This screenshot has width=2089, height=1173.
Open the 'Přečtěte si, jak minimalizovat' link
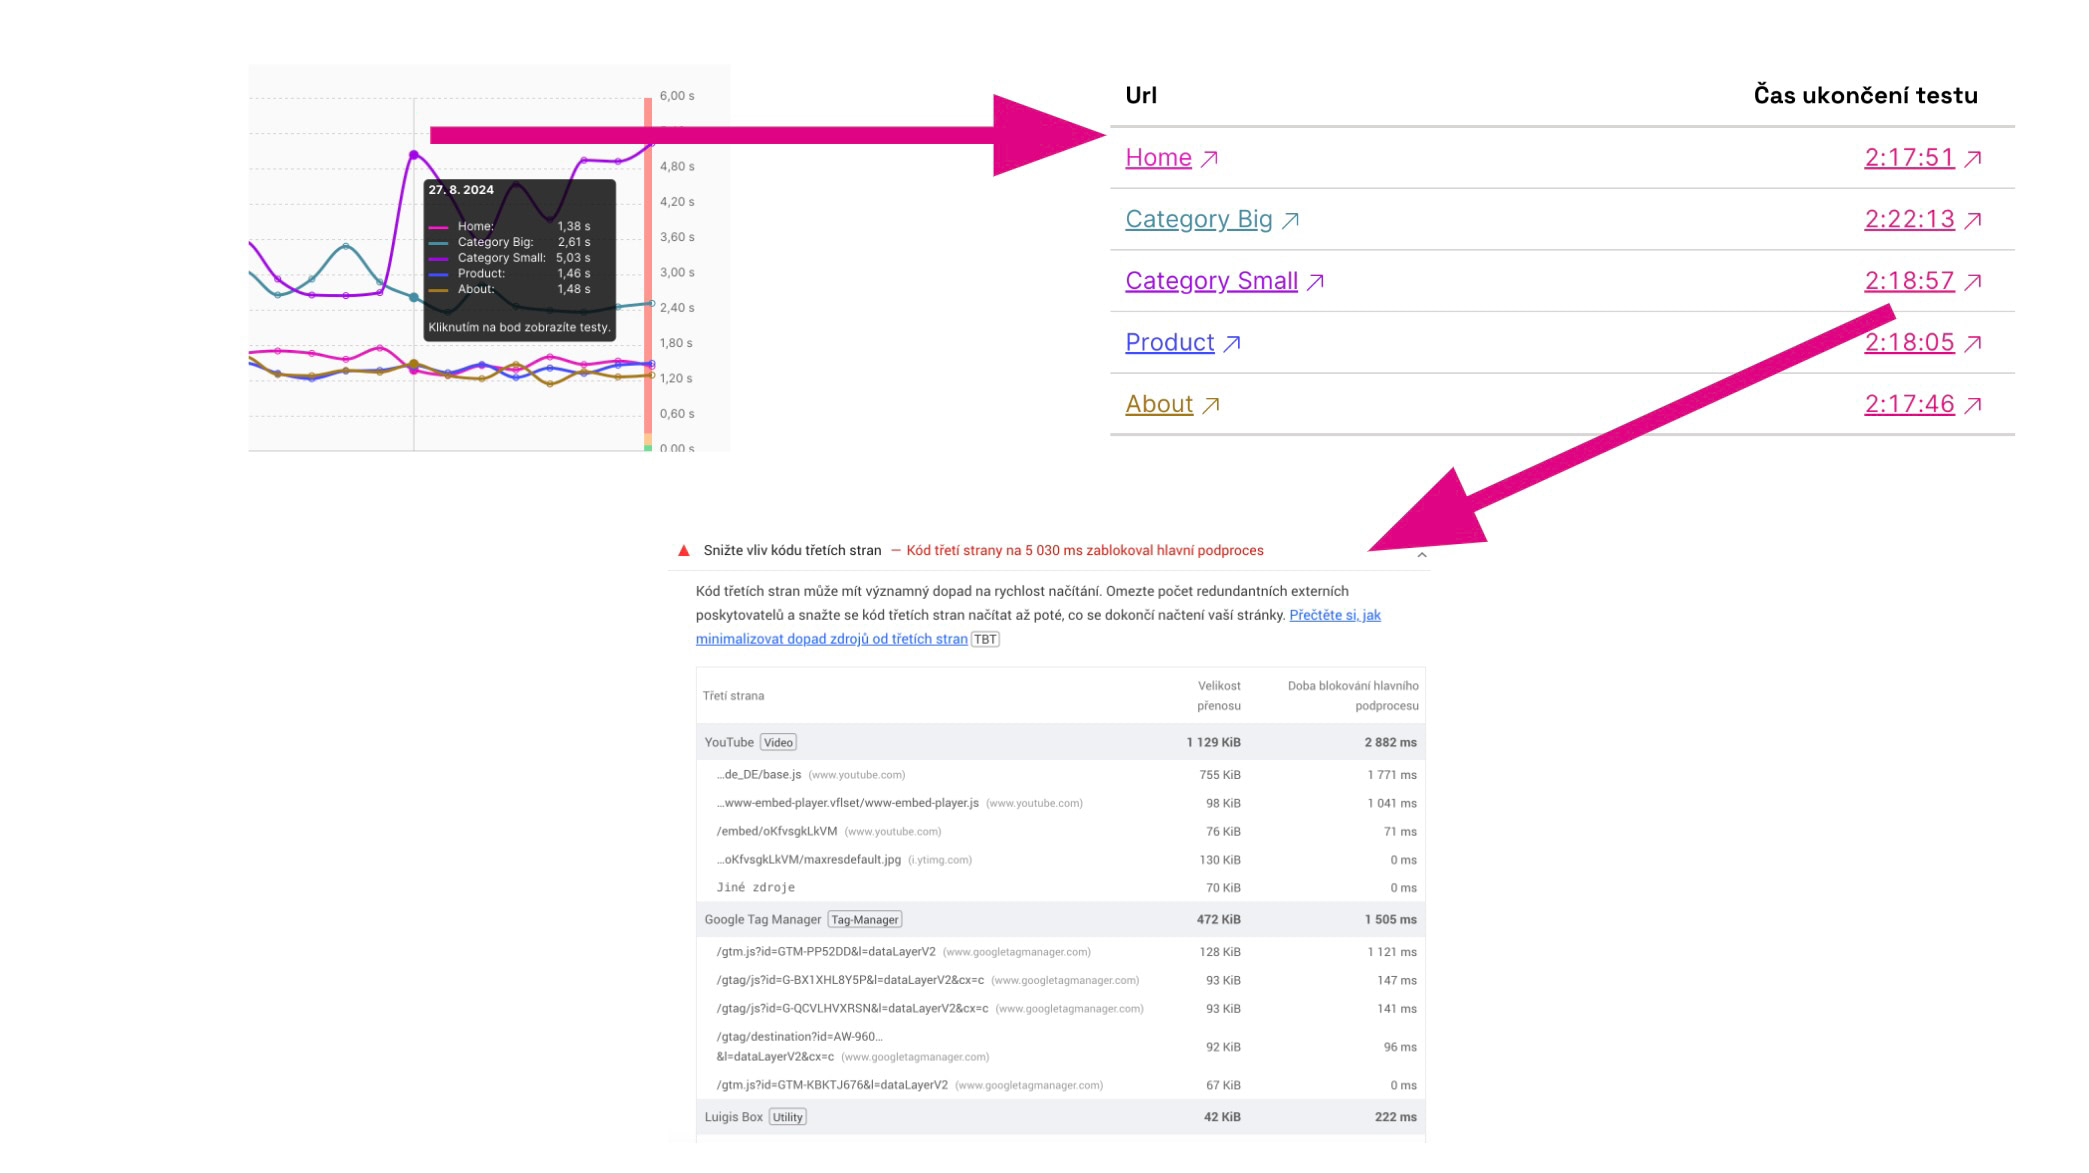tap(1334, 615)
